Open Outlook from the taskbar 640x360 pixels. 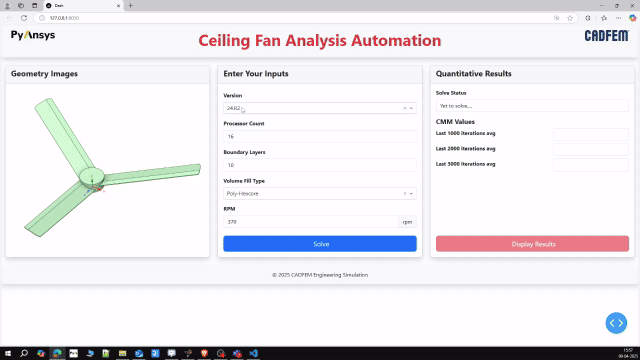pyautogui.click(x=139, y=353)
